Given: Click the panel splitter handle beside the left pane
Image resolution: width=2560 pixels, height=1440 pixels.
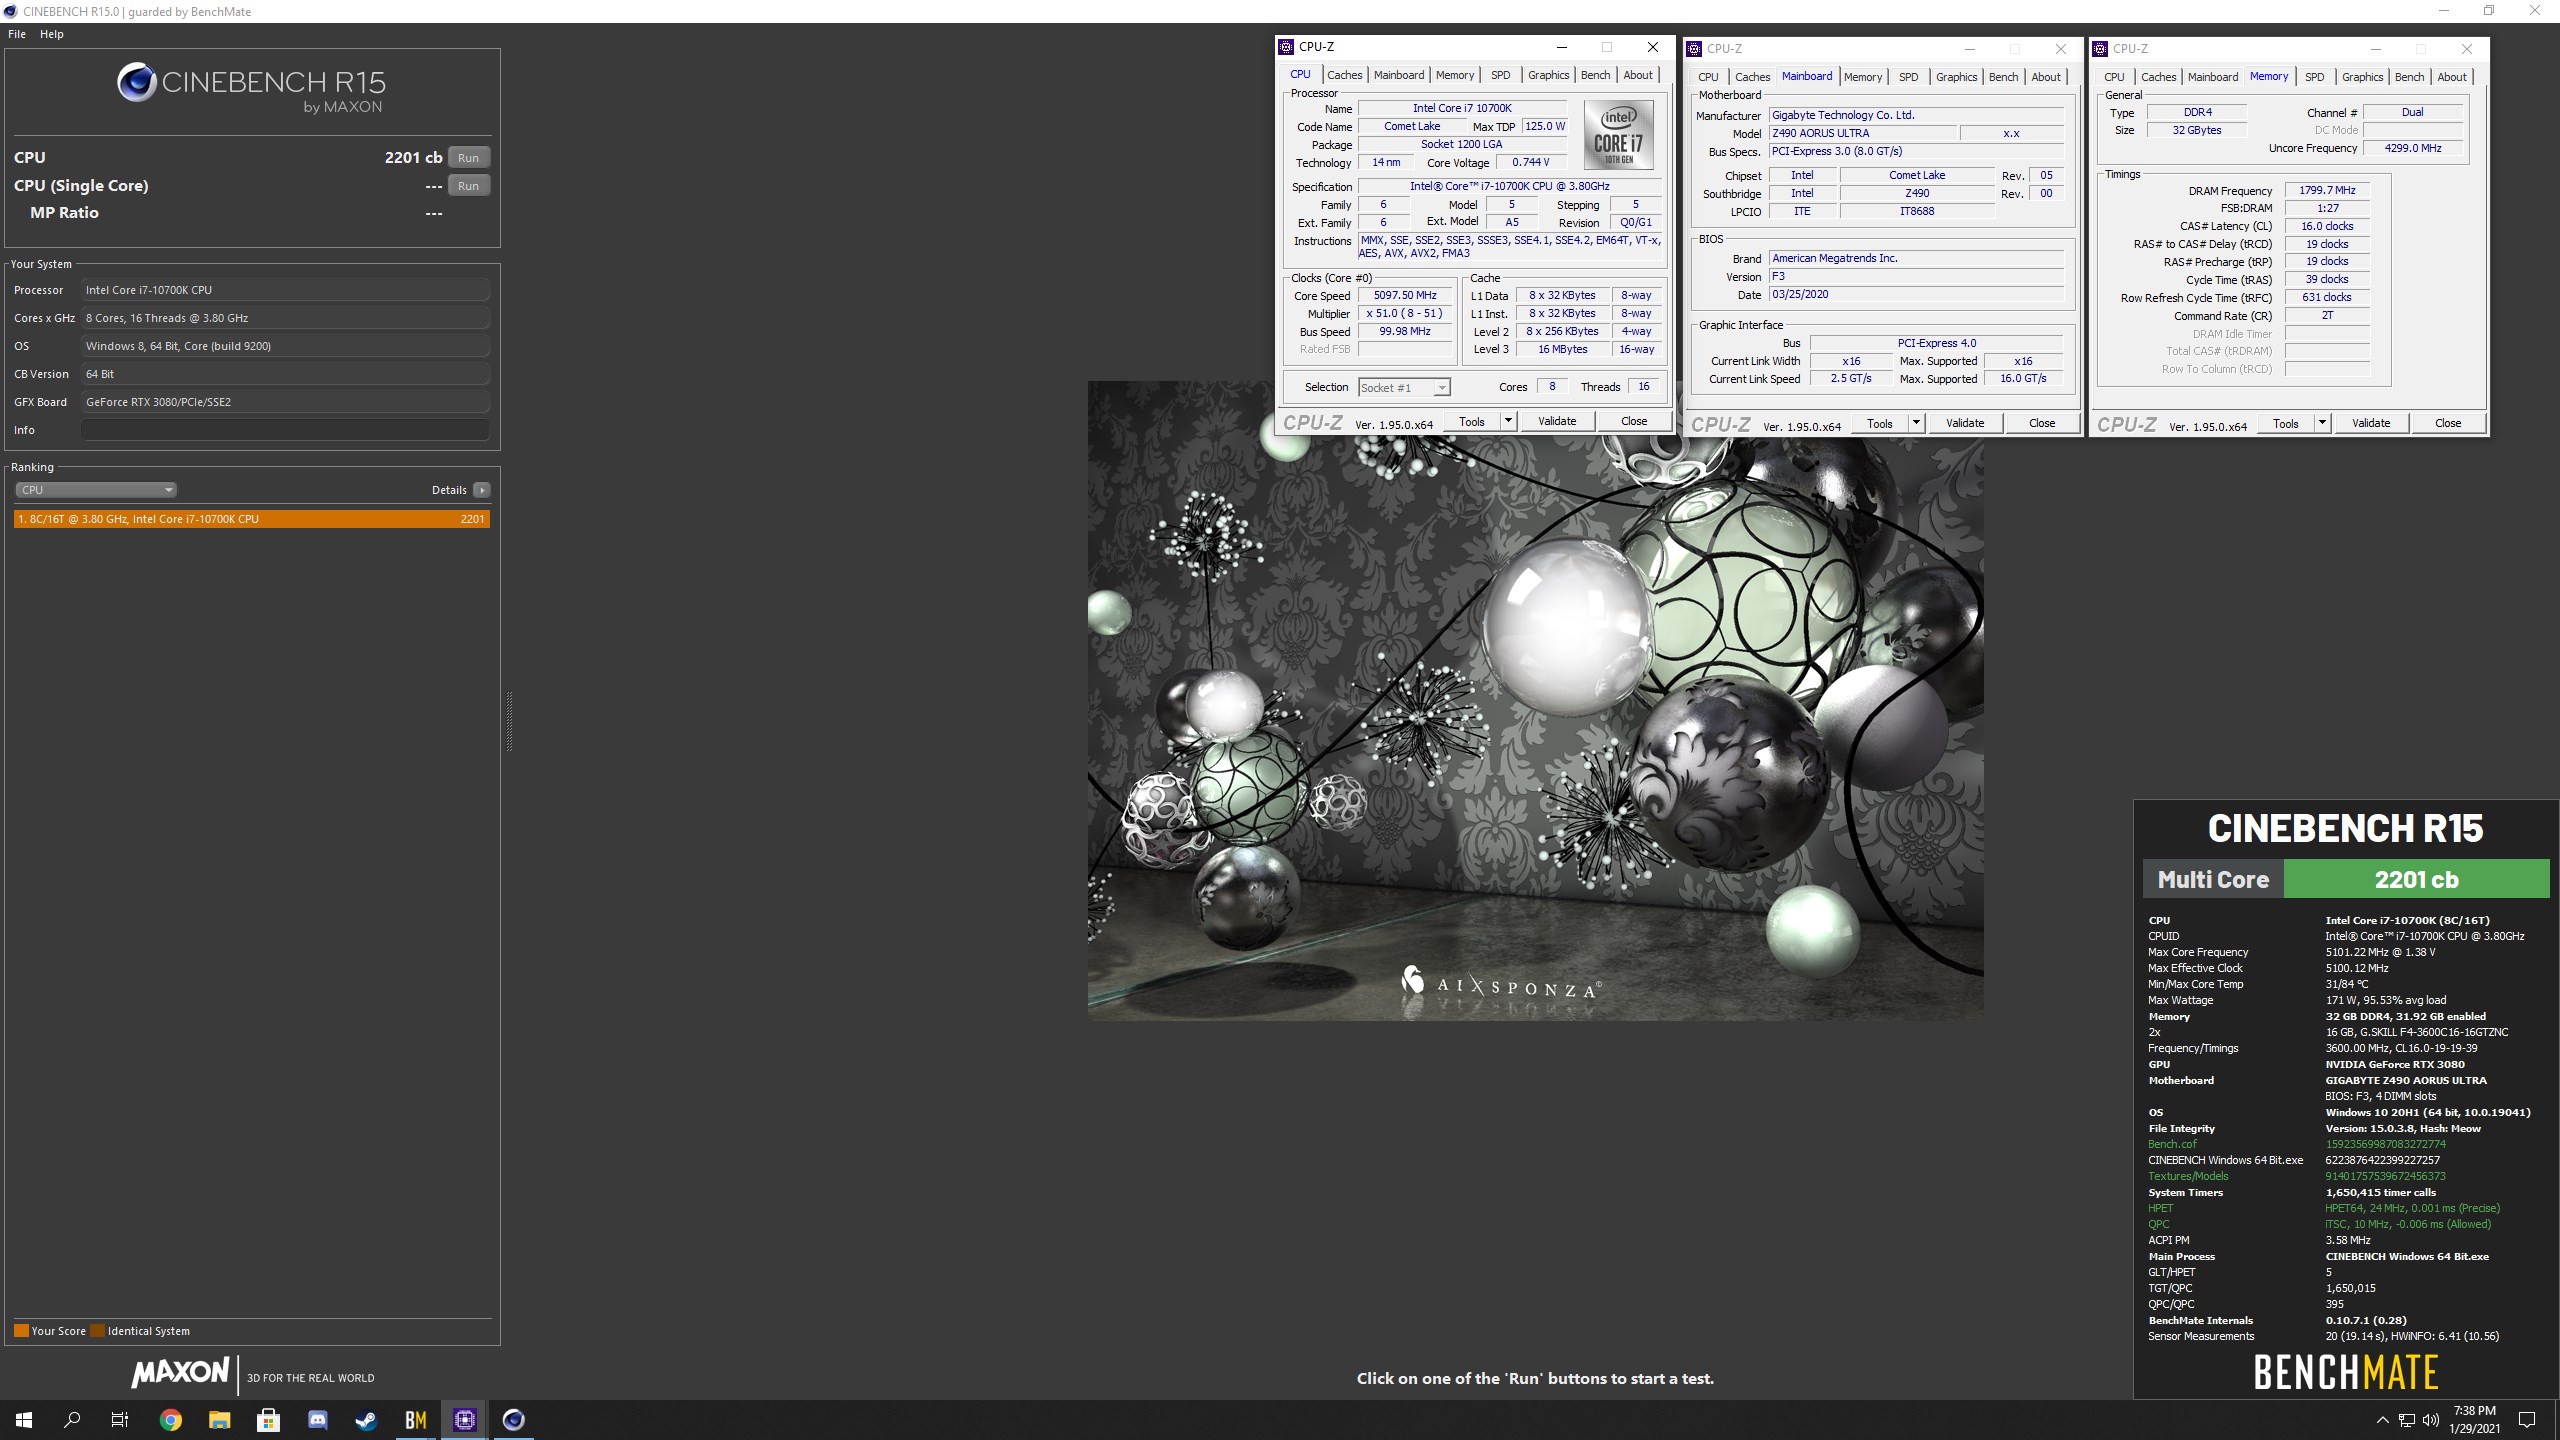Looking at the screenshot, I should [x=509, y=720].
